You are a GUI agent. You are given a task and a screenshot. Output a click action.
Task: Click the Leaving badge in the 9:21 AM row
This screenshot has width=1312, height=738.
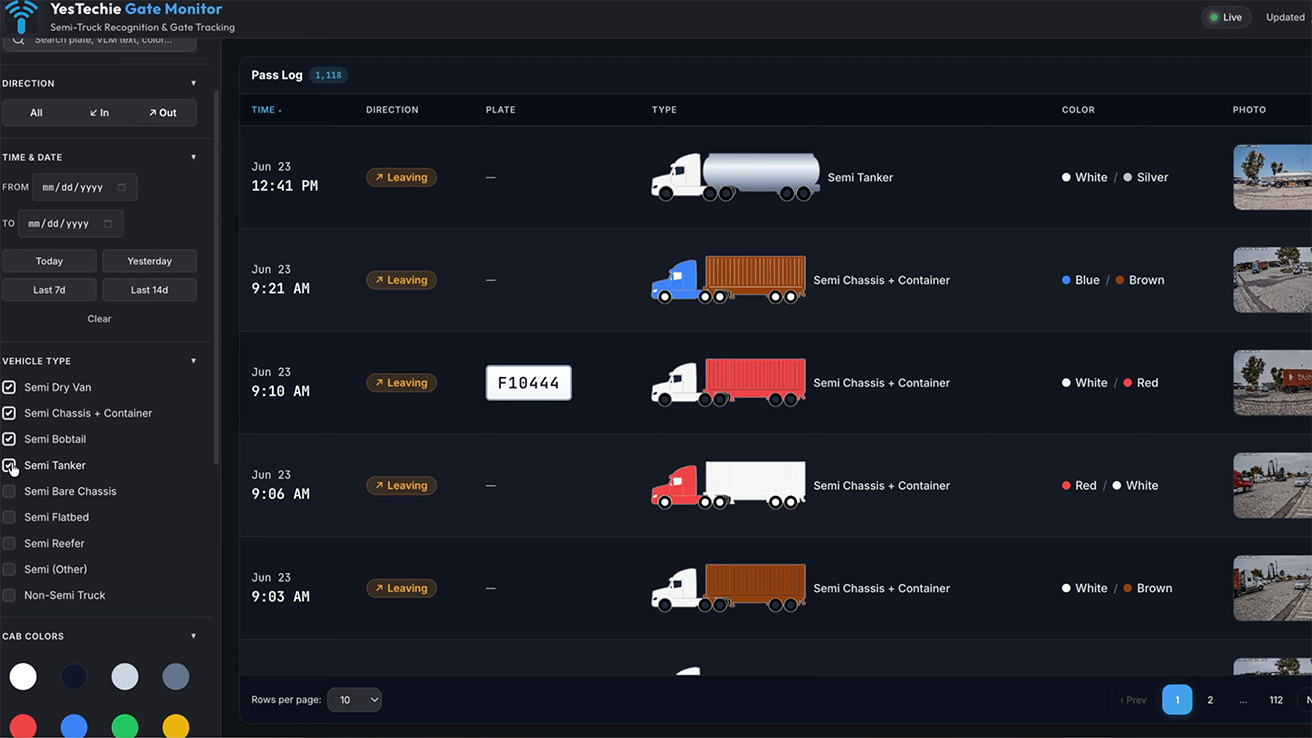(401, 280)
